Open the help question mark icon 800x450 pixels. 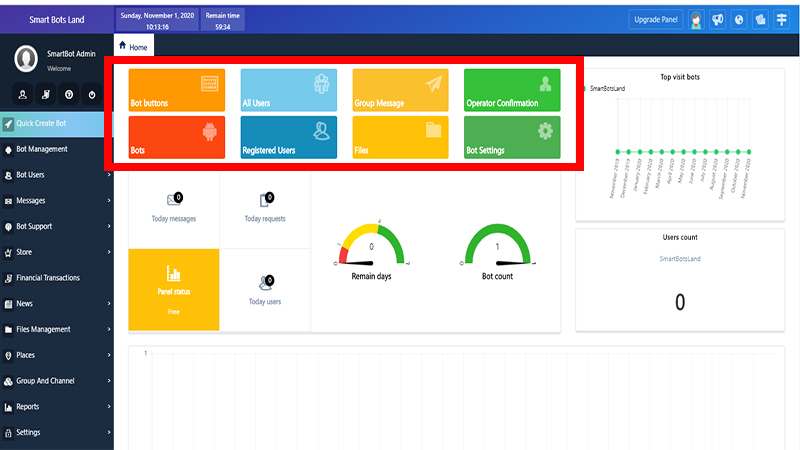tap(68, 95)
